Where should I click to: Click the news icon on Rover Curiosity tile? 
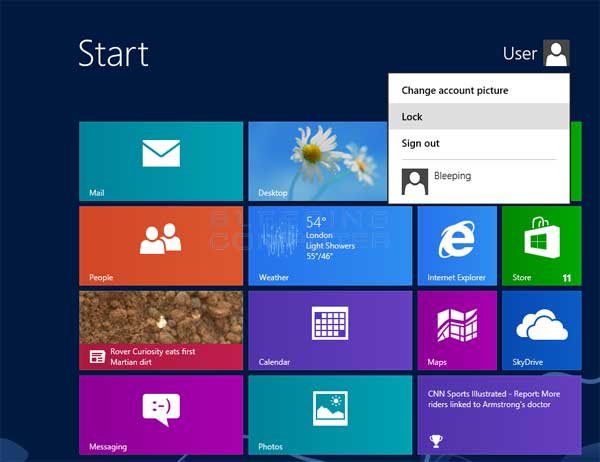pyautogui.click(x=97, y=357)
